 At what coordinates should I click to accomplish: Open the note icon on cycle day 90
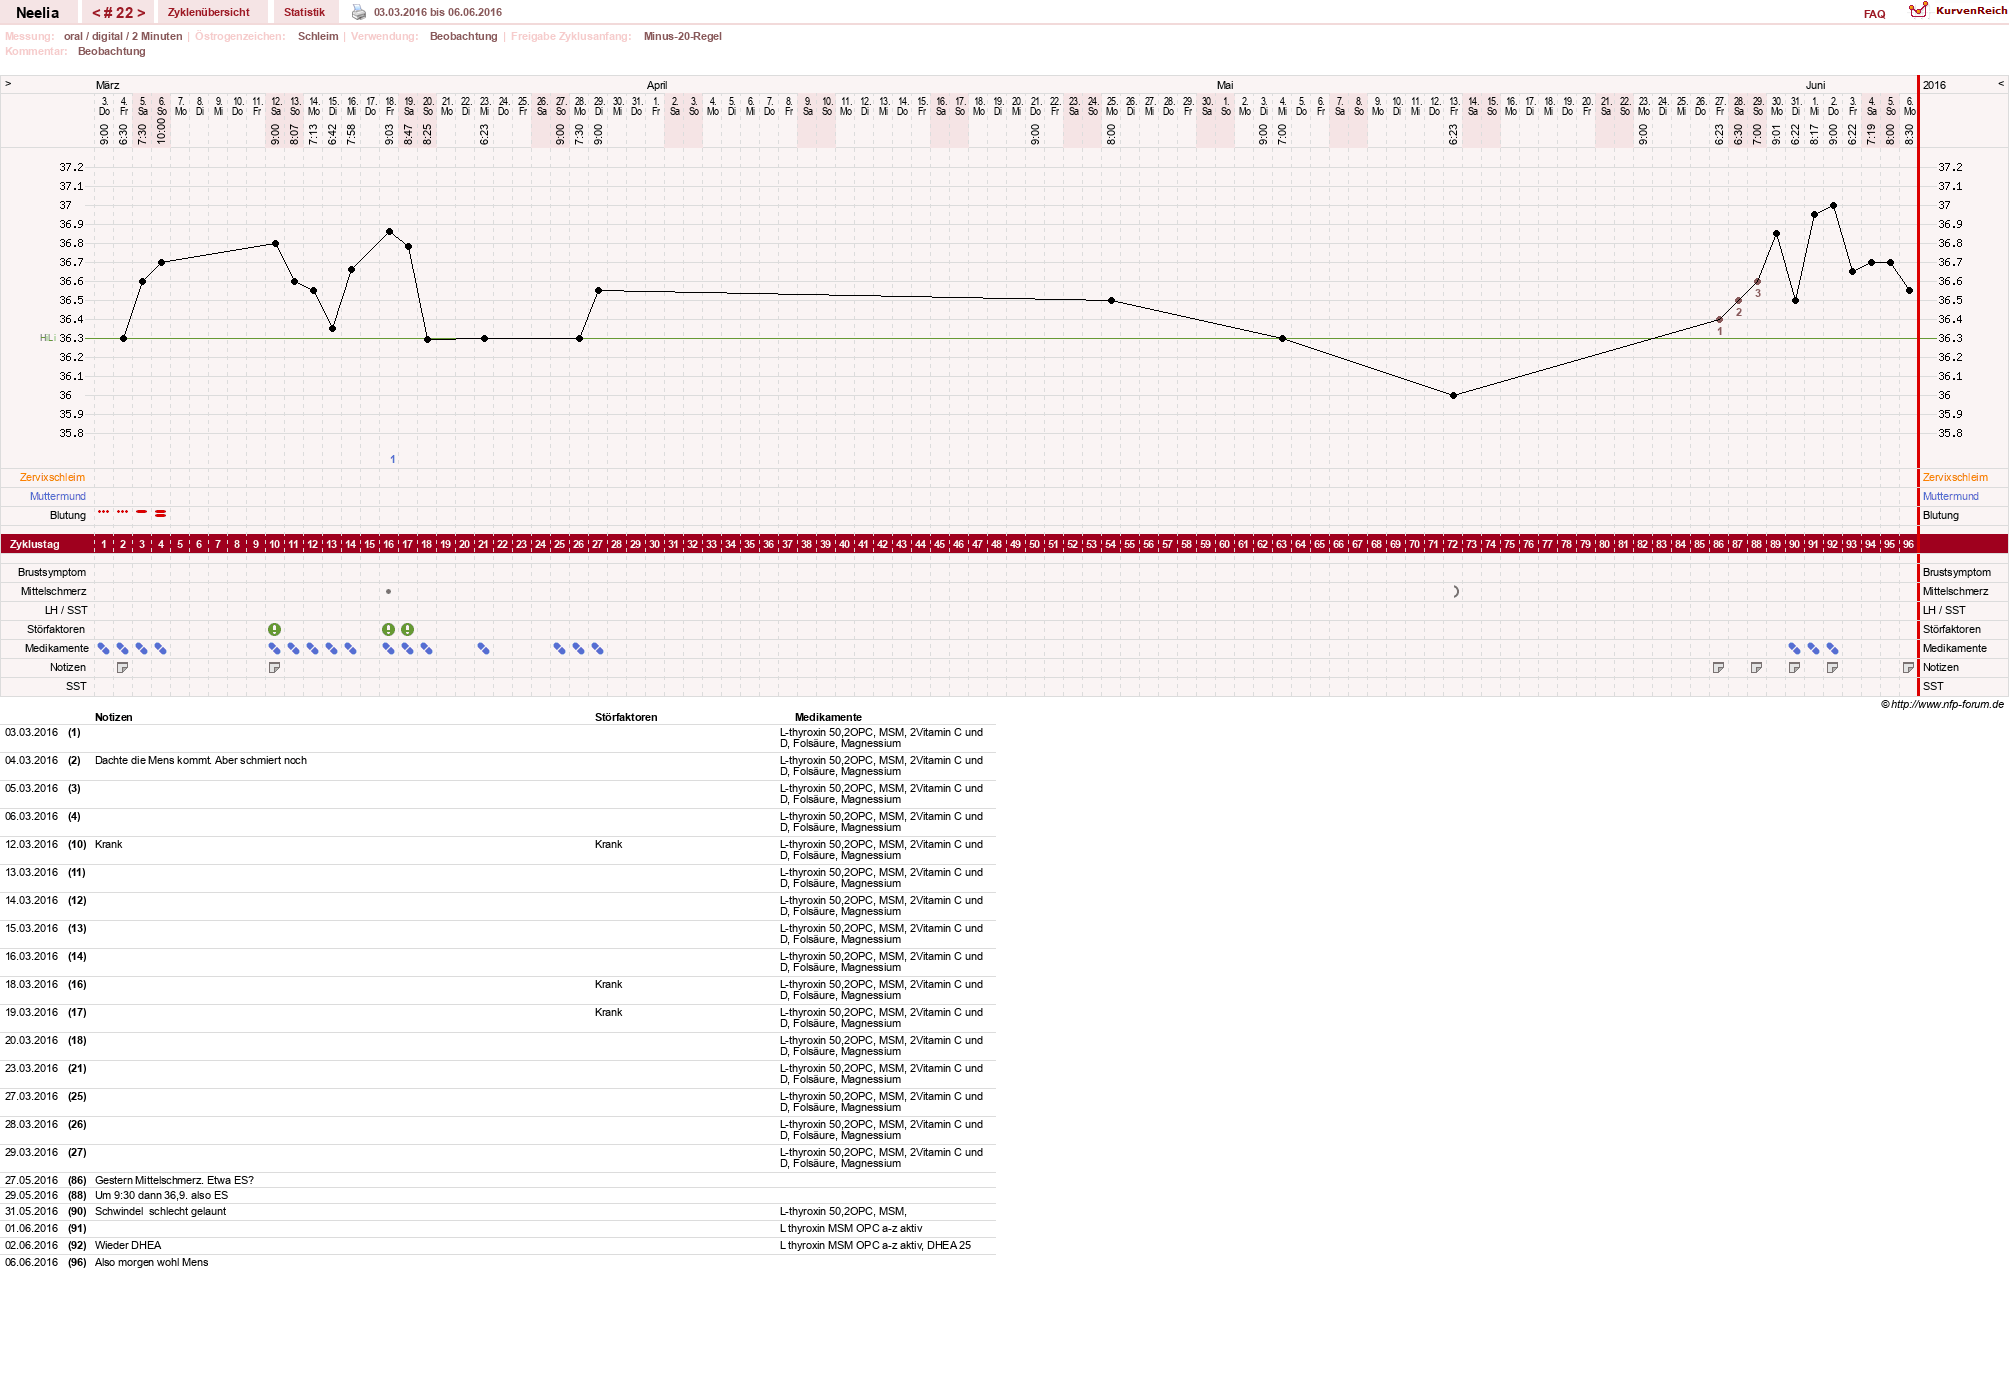click(1794, 667)
